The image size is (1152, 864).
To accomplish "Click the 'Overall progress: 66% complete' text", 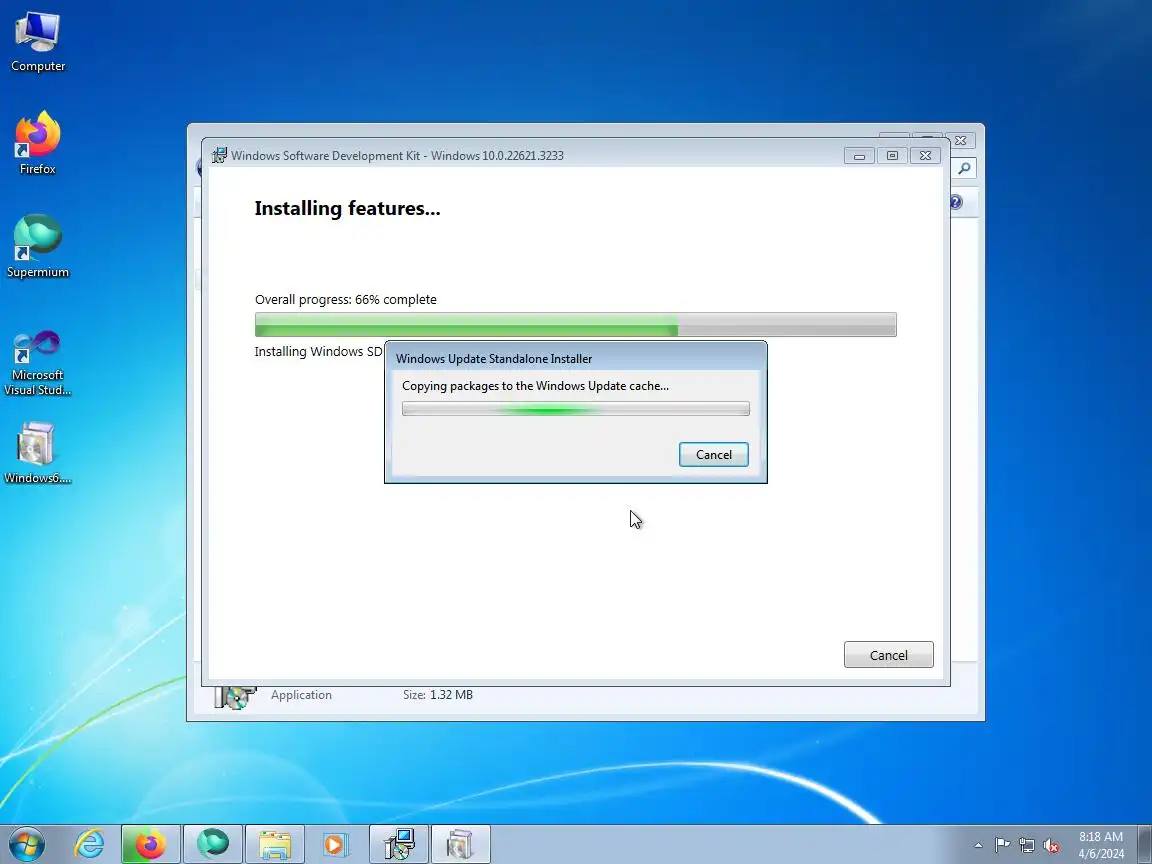I will point(345,300).
